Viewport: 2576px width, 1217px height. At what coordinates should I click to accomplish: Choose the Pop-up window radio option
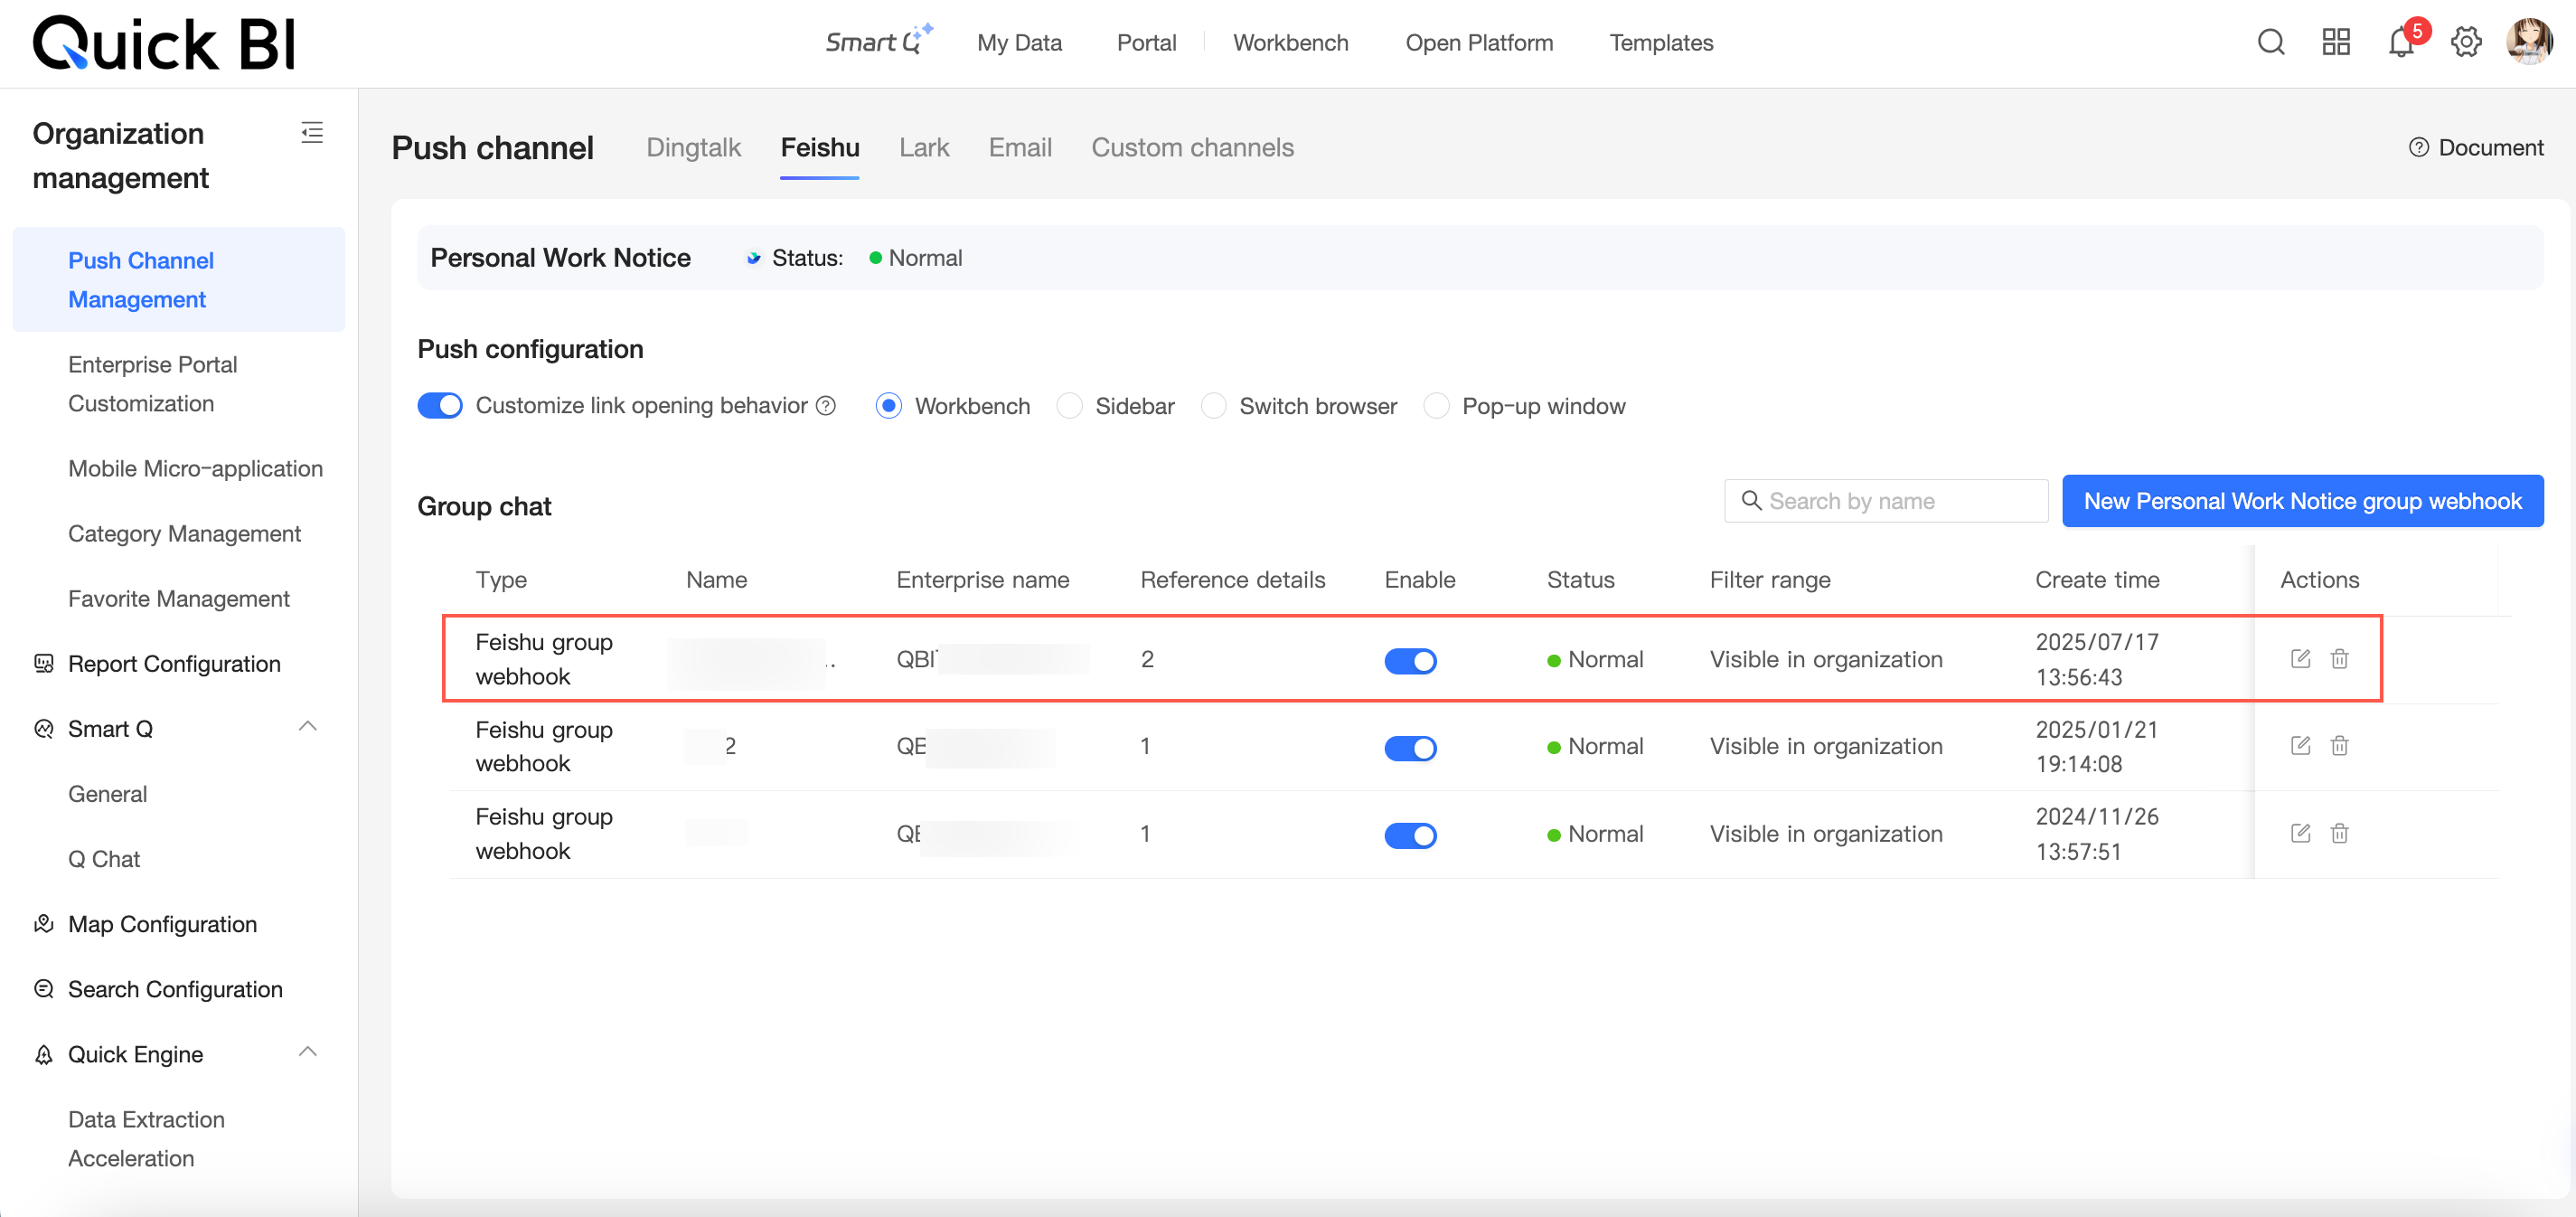1436,405
